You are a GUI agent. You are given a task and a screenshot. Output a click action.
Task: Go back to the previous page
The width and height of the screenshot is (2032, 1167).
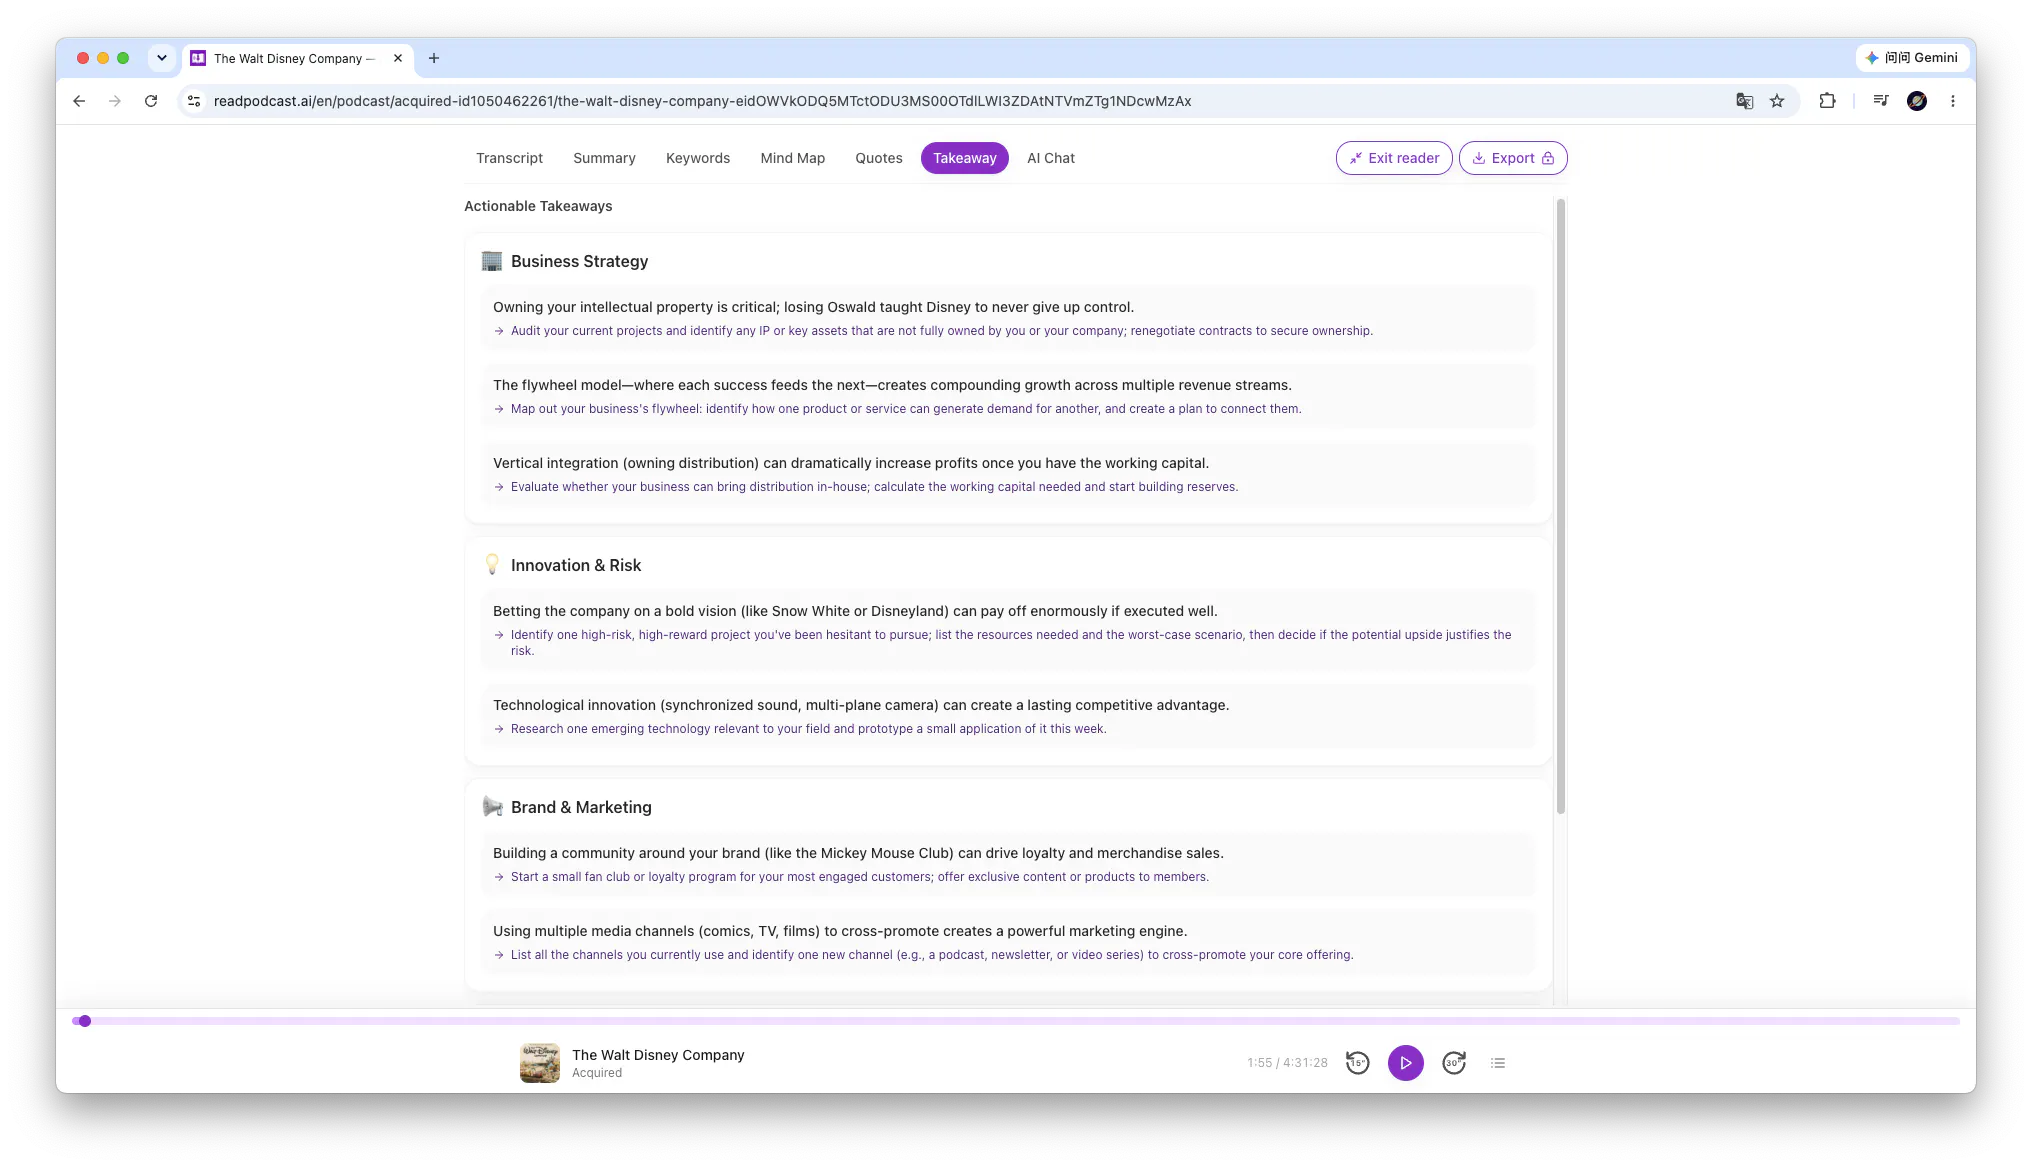coord(79,101)
